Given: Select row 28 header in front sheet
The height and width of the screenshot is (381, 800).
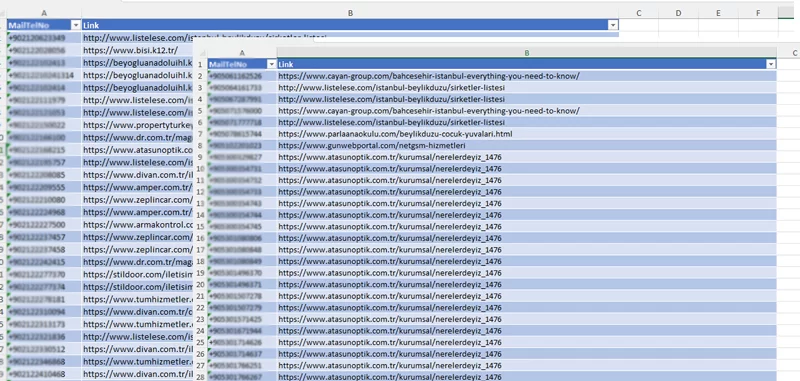Looking at the screenshot, I should coord(201,377).
